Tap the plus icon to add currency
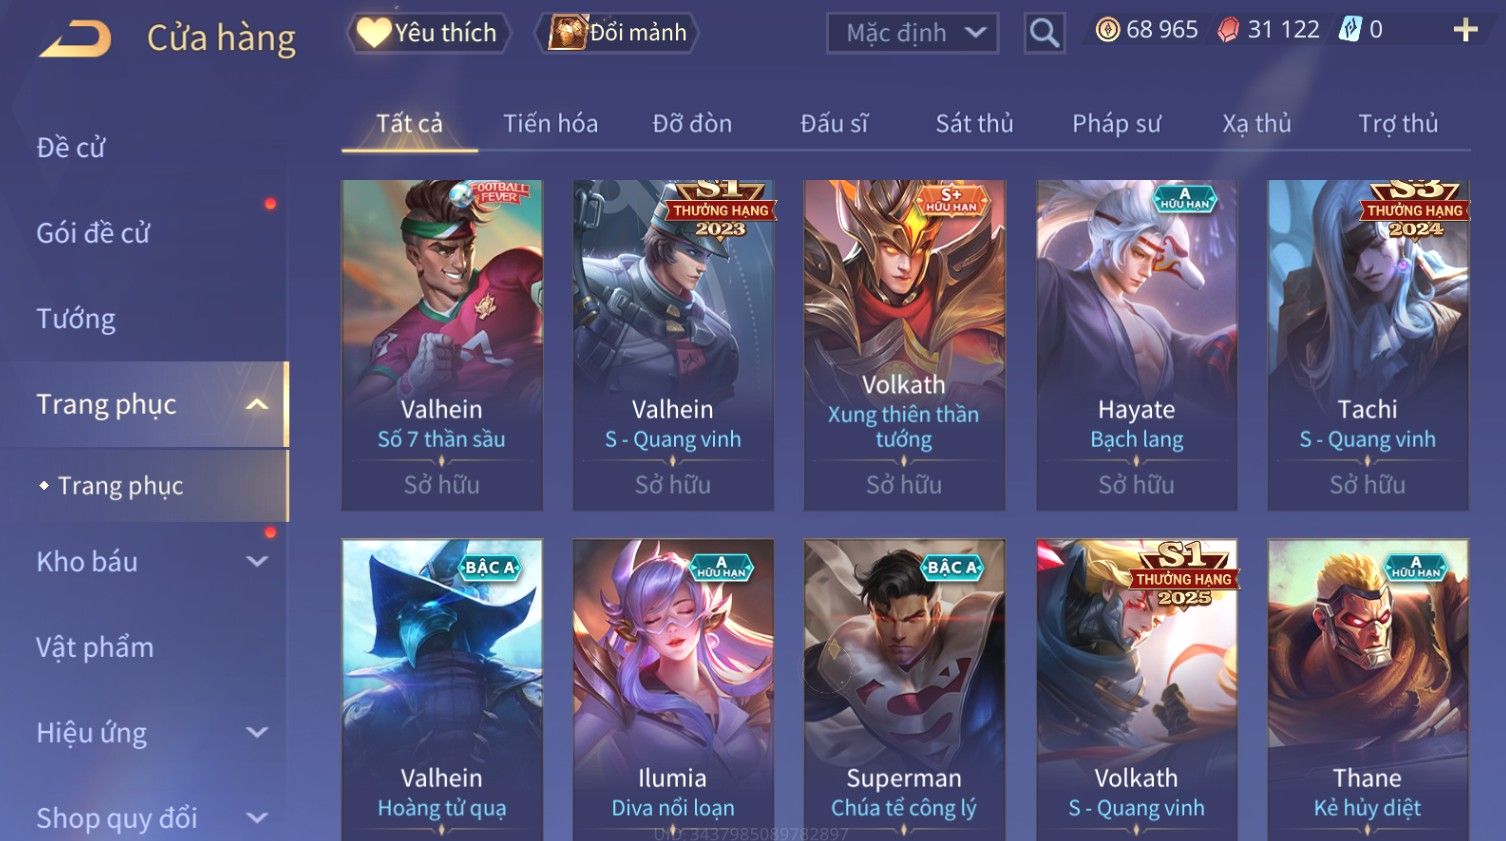1506x841 pixels. (1465, 30)
